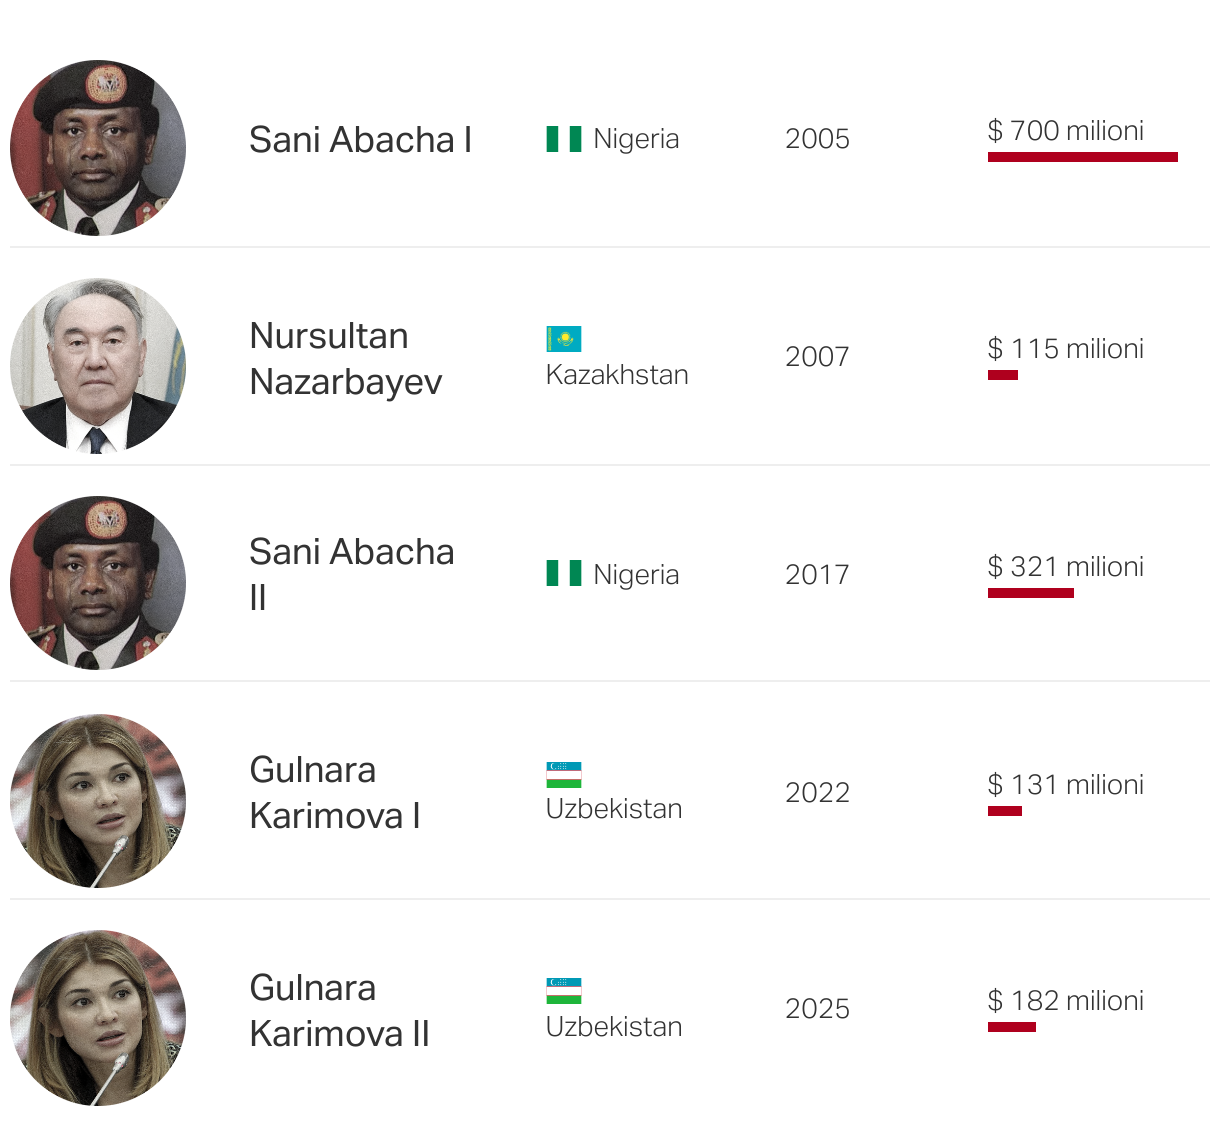Select Sani Abacha II portrait photo
Image resolution: width=1220 pixels, height=1126 pixels.
click(x=98, y=583)
